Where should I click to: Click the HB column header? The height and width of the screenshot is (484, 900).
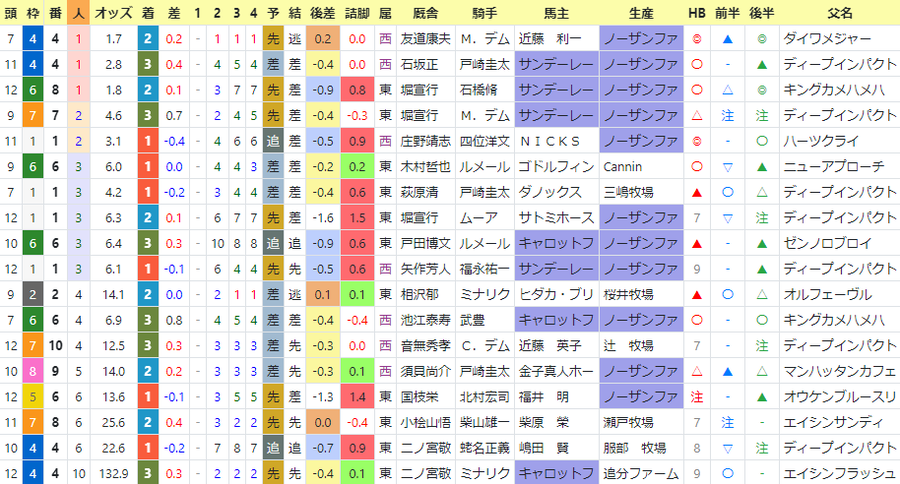[x=697, y=13]
